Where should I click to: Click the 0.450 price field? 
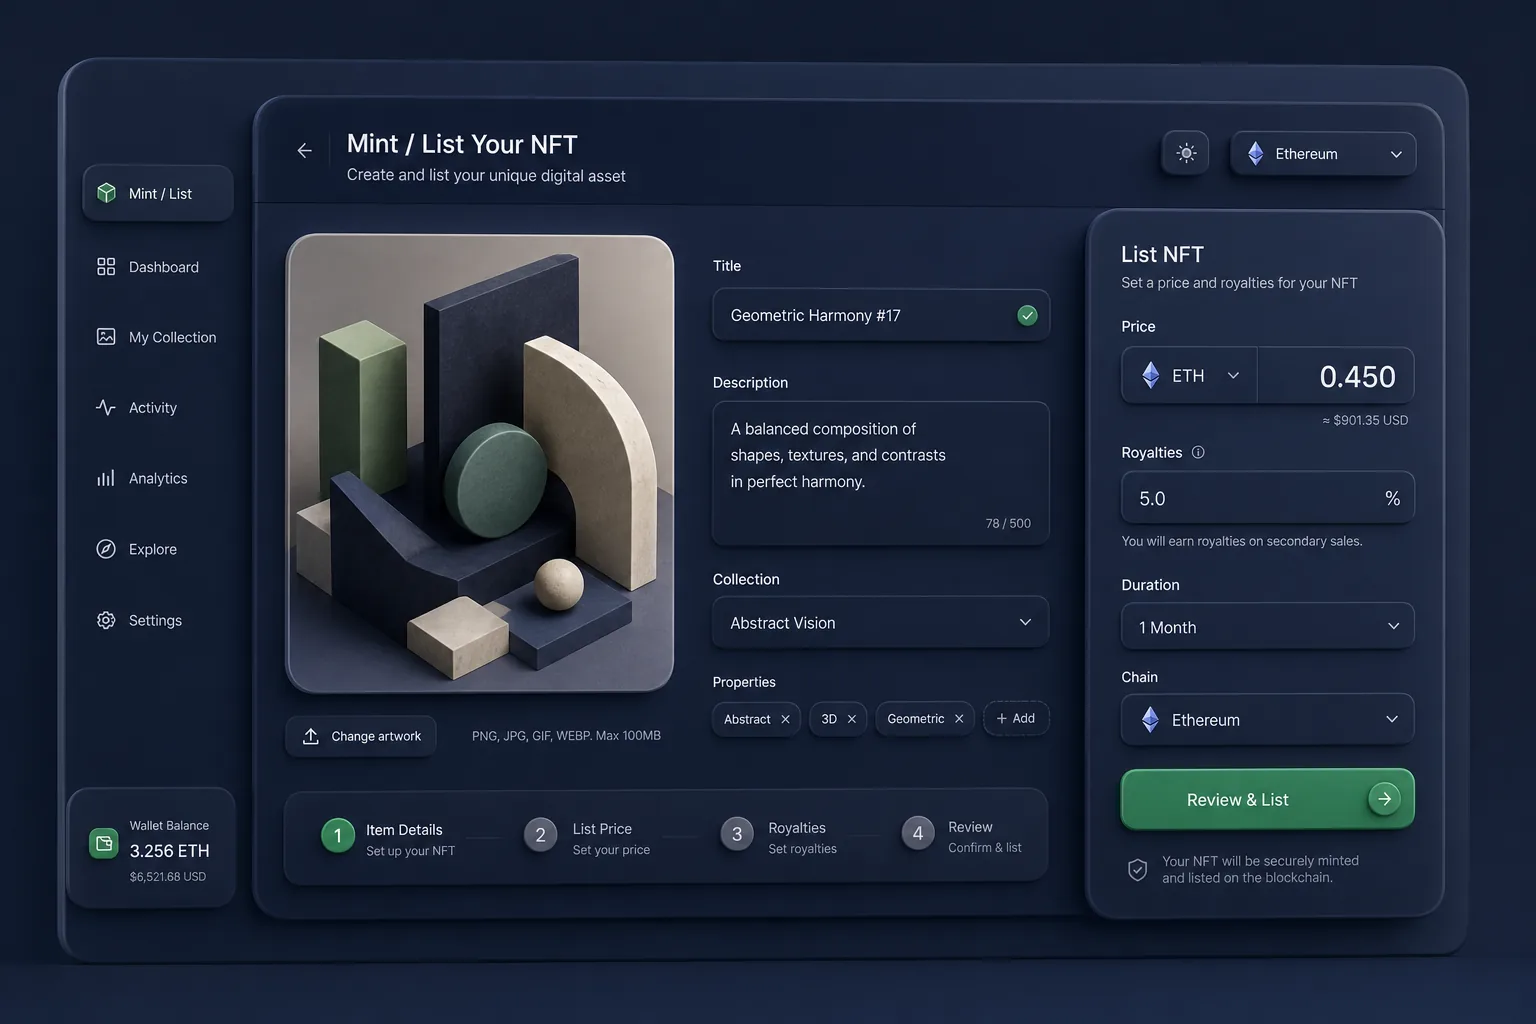(x=1336, y=376)
